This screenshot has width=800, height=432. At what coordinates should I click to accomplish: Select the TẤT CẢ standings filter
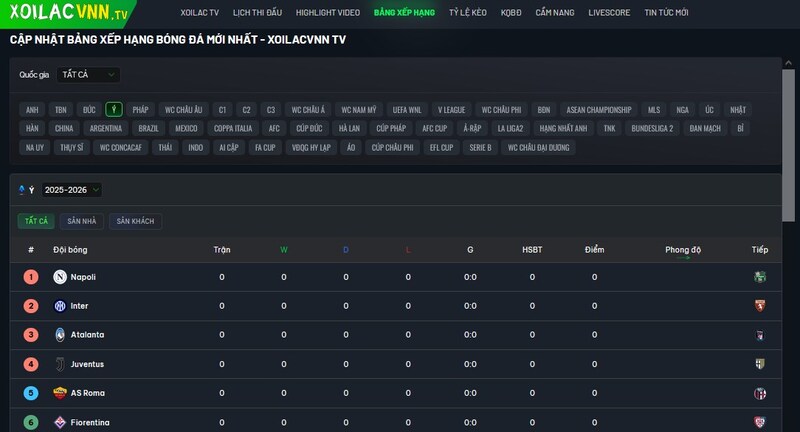[x=36, y=221]
